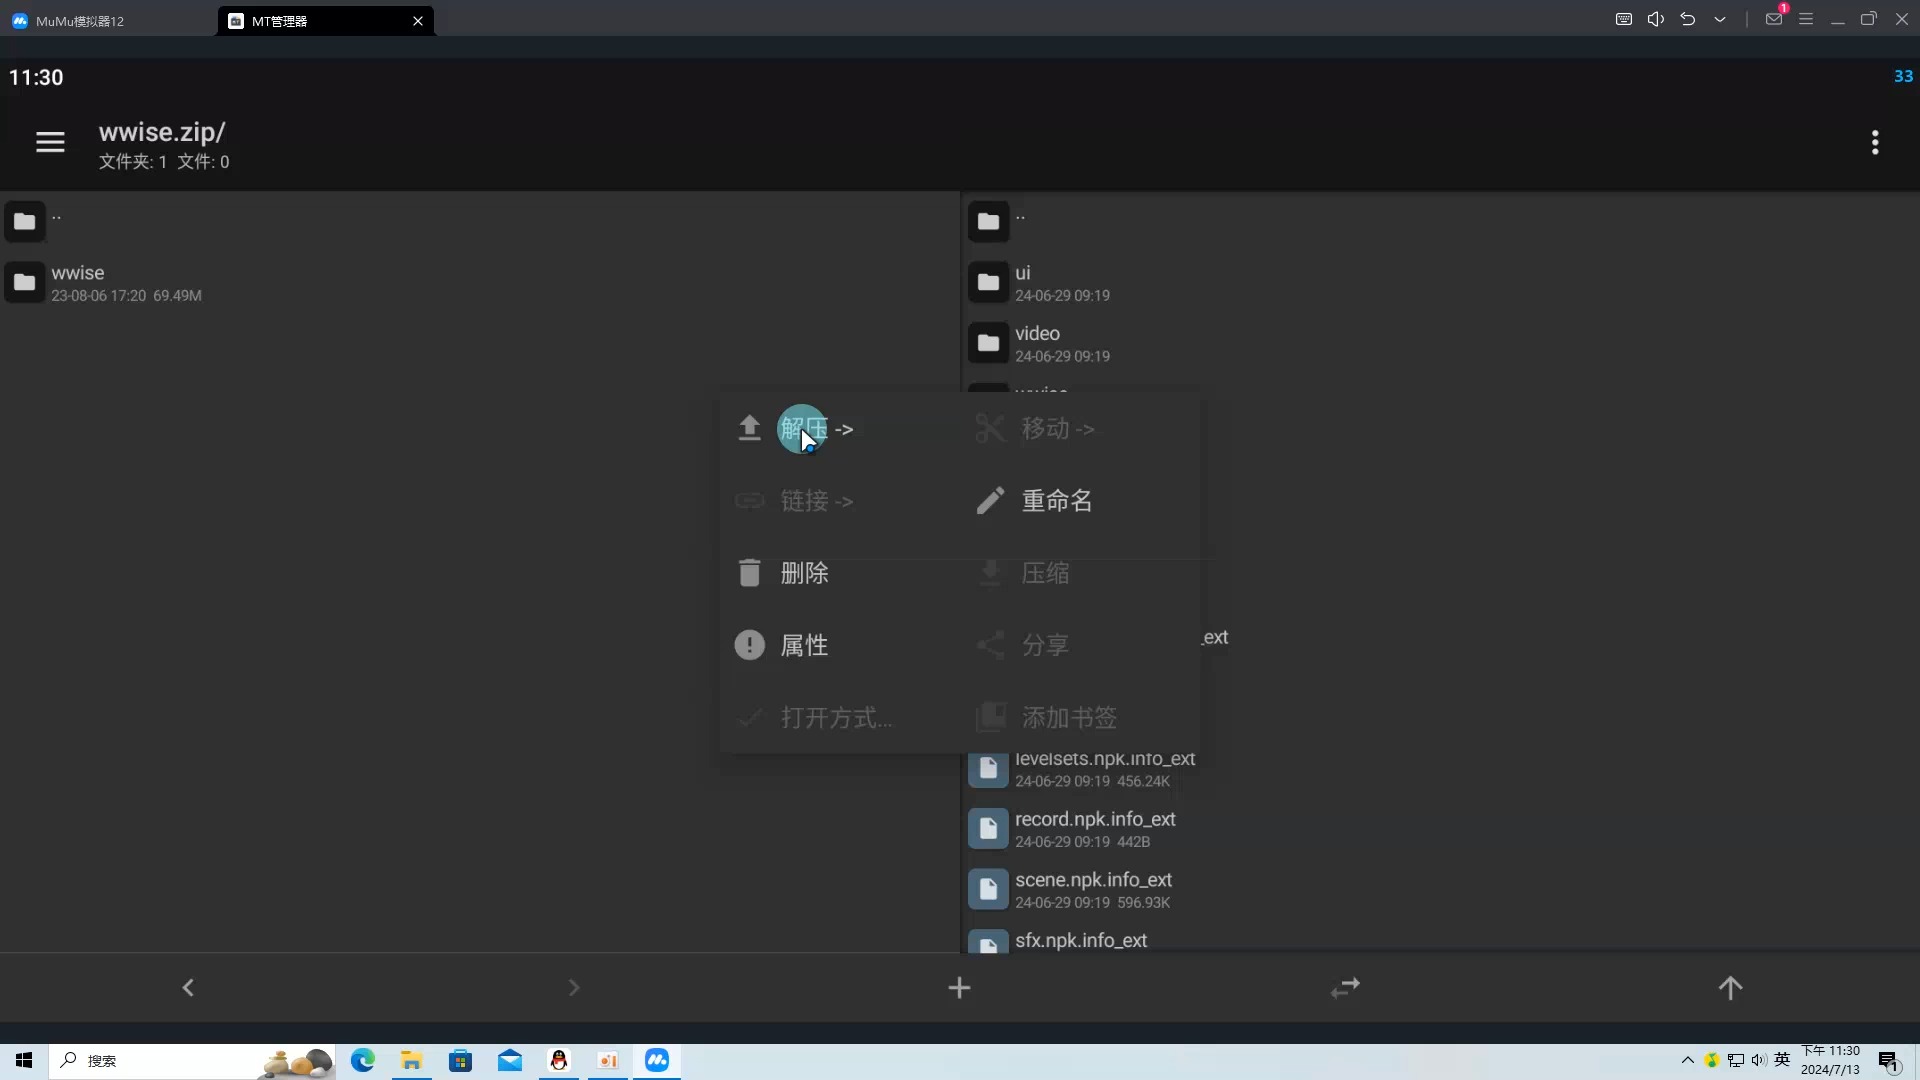Click the upload arrow icon beside 解压
The image size is (1920, 1080).
click(749, 428)
